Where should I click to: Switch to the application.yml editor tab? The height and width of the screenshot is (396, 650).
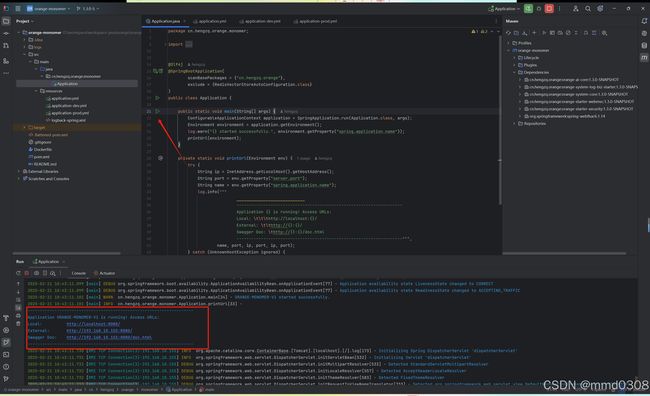[210, 21]
